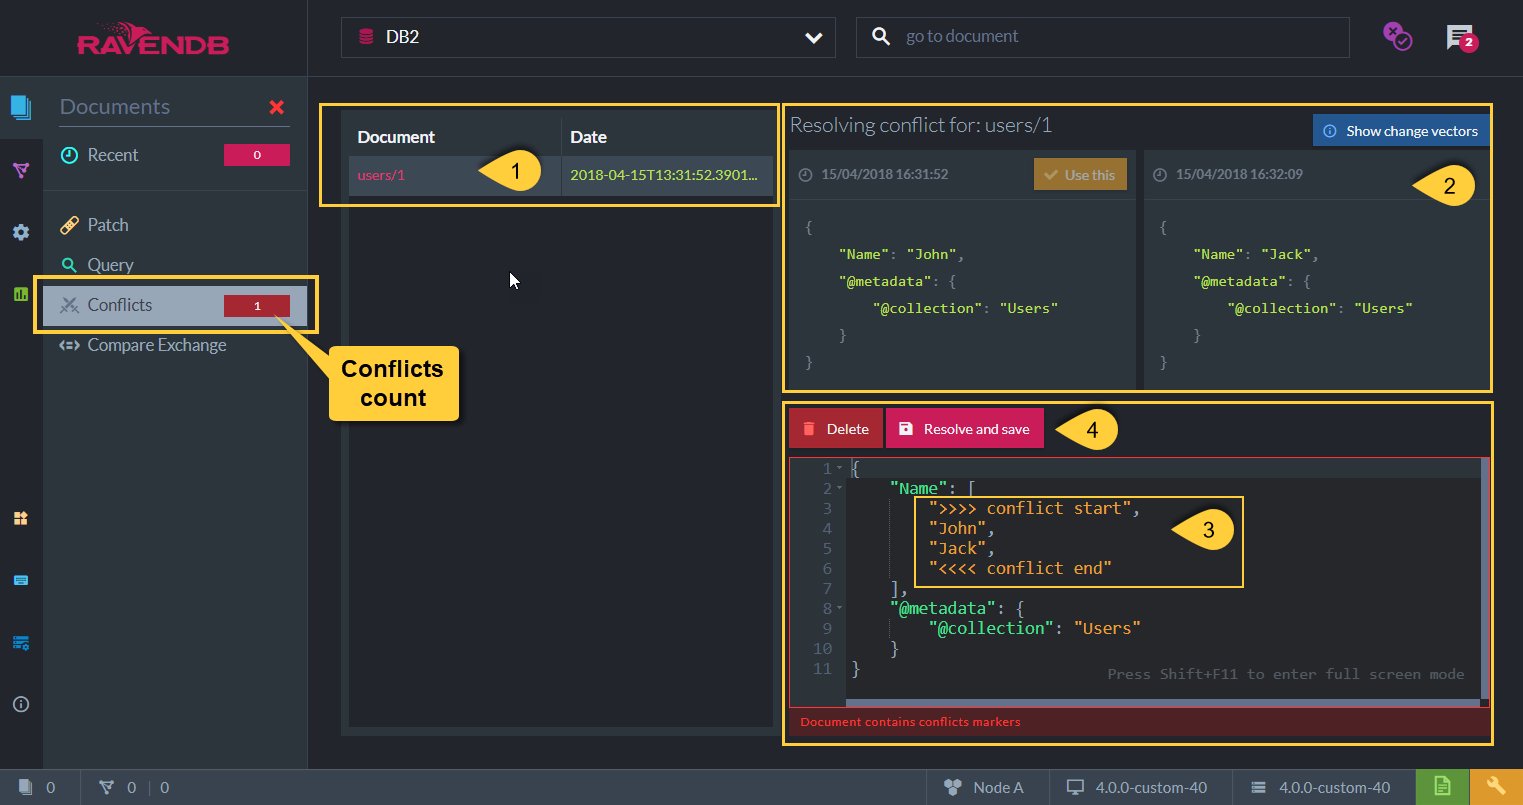Click the green document icon in footer
Screen dimensions: 1523x805
pos(1442,787)
